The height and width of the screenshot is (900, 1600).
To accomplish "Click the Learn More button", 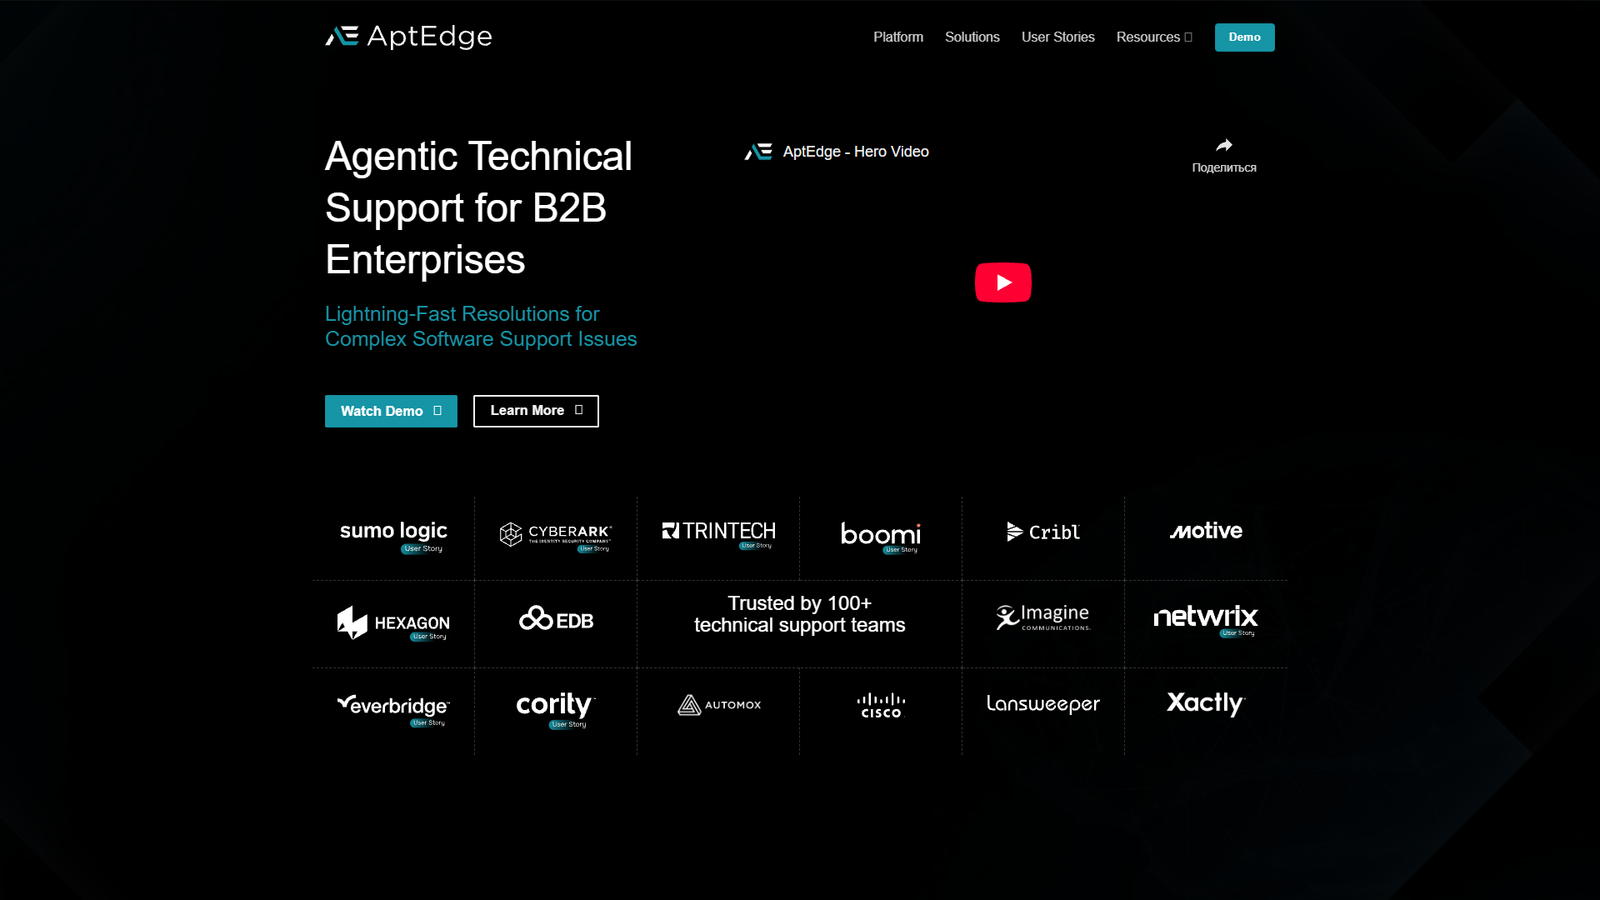I will (x=536, y=411).
